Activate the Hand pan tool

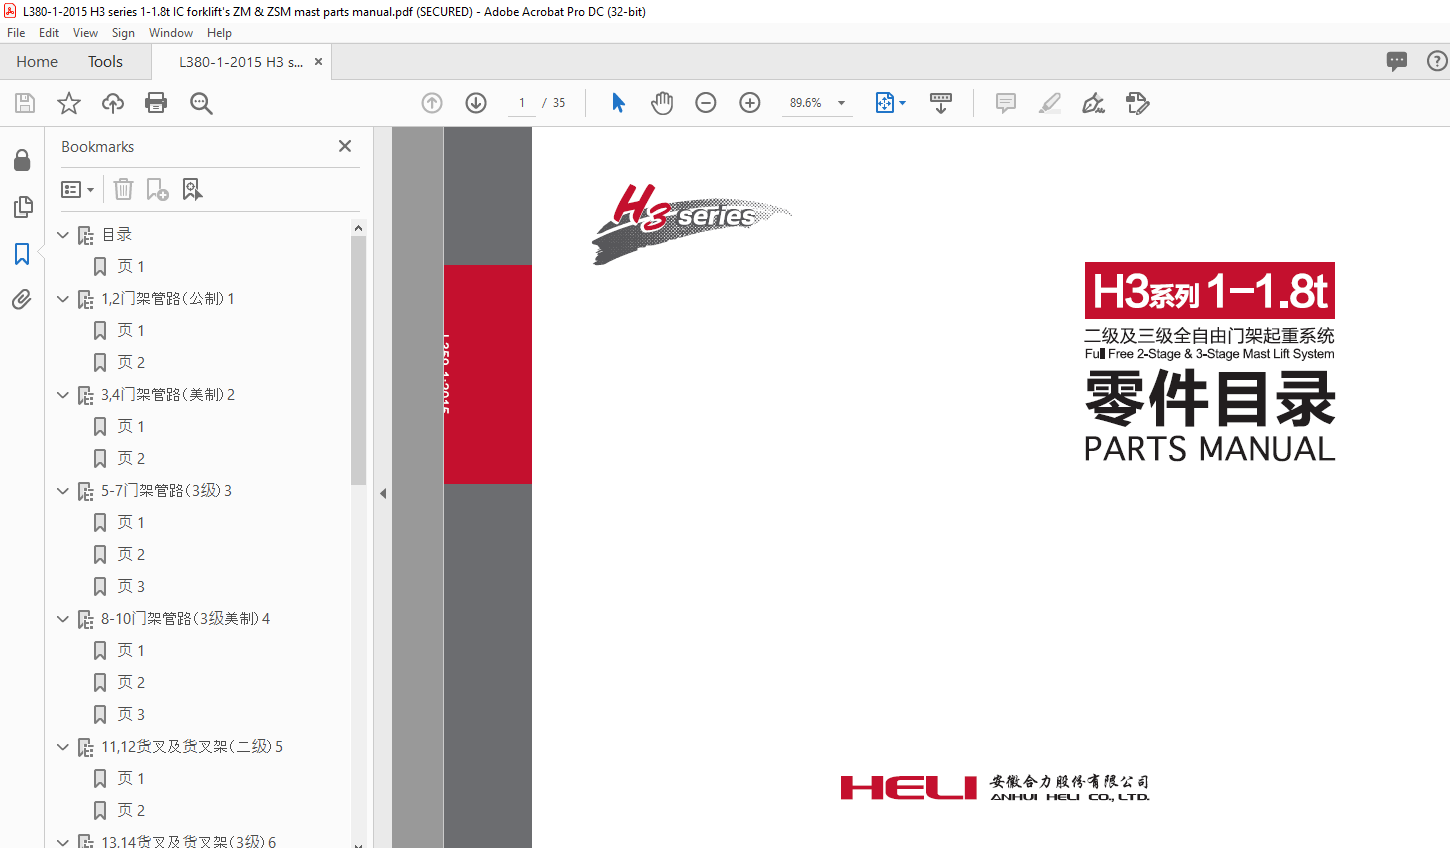pos(662,103)
